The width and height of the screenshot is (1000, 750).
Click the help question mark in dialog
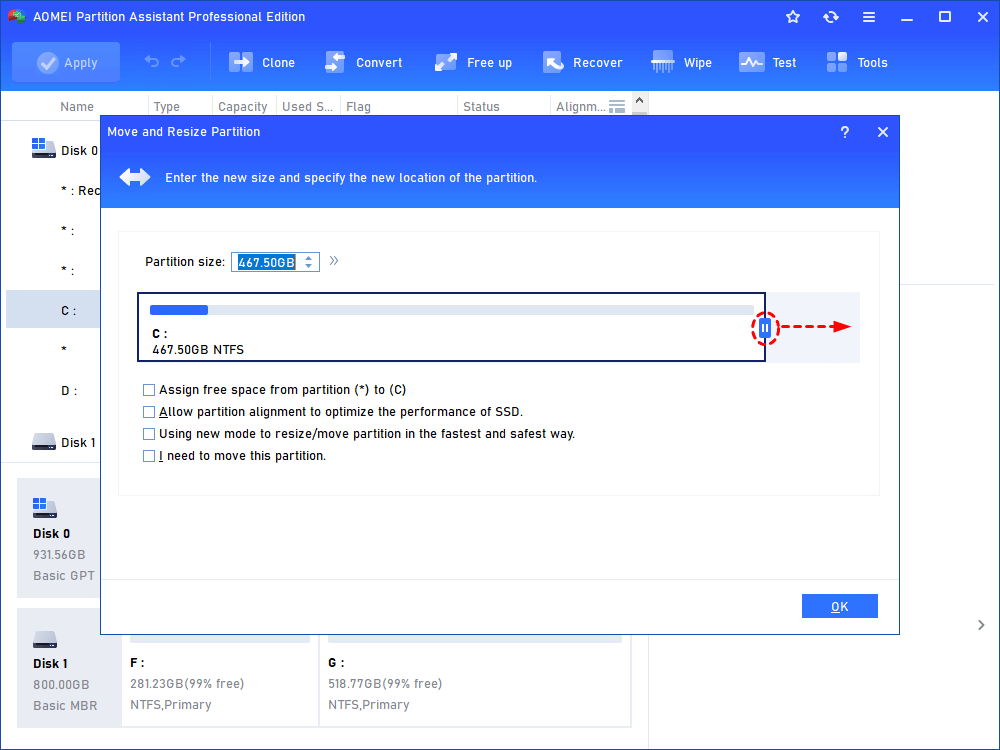click(845, 132)
